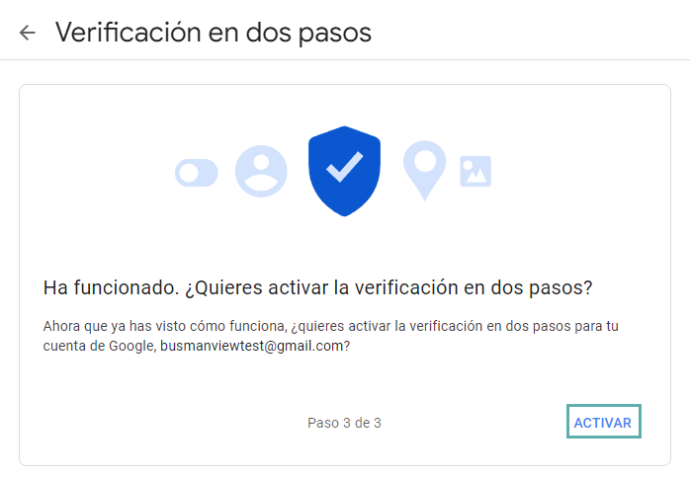Click the busmanviewtest@gmail.com email address
The width and height of the screenshot is (690, 480).
point(251,346)
